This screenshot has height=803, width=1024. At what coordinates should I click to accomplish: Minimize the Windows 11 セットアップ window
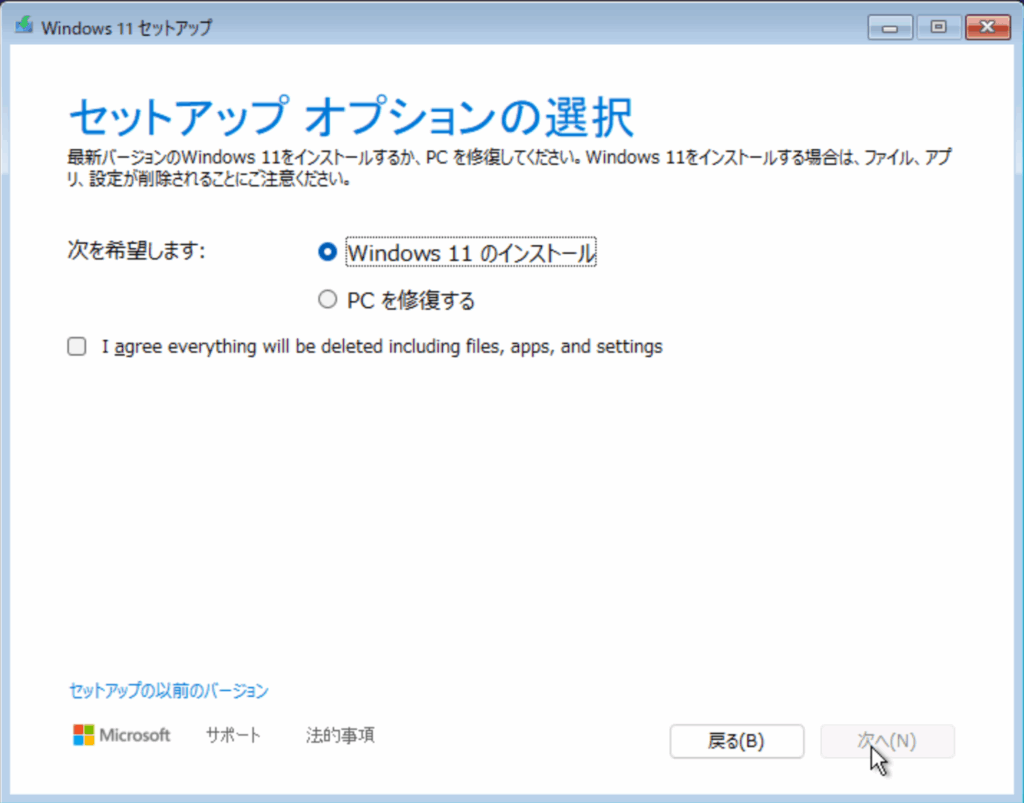click(x=889, y=27)
